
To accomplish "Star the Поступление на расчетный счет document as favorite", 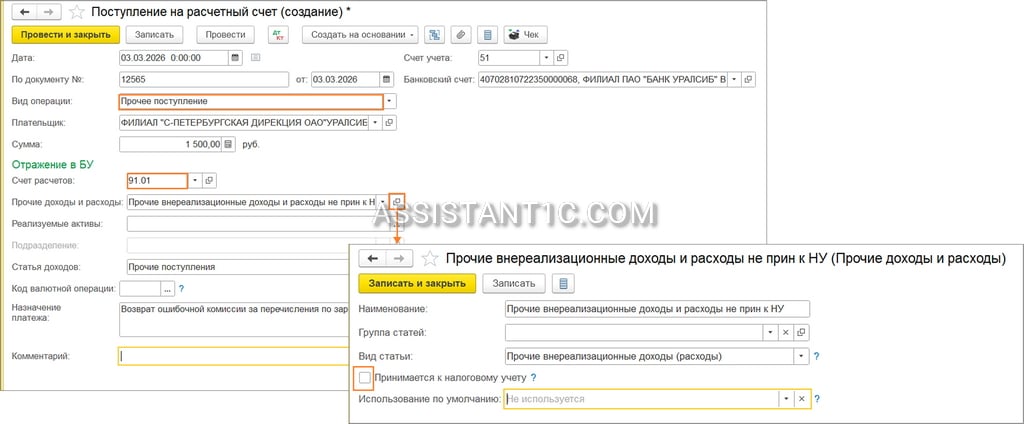I will click(x=77, y=12).
